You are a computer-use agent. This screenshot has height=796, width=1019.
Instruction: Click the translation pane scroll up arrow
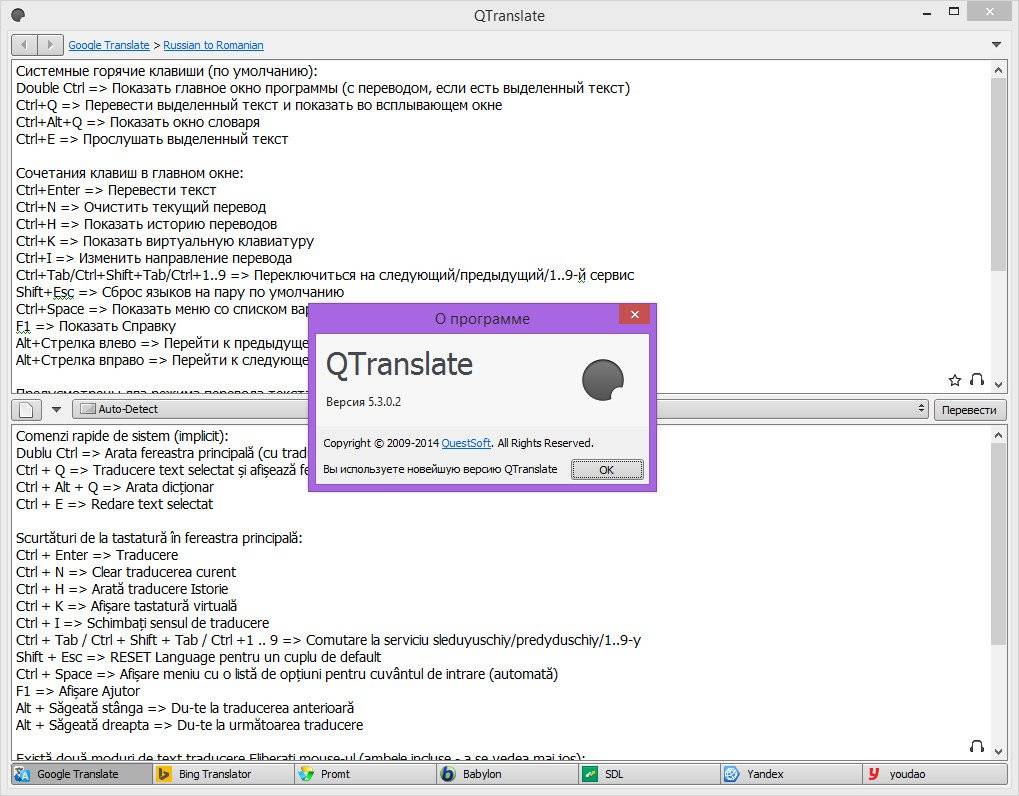(x=998, y=435)
